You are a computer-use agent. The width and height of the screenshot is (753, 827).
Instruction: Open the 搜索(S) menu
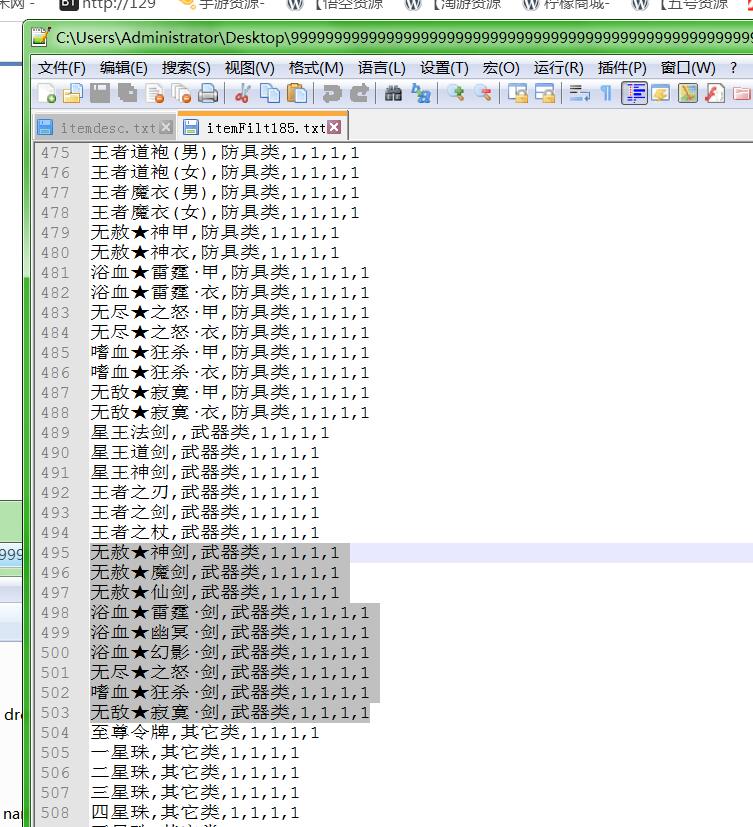pos(186,68)
